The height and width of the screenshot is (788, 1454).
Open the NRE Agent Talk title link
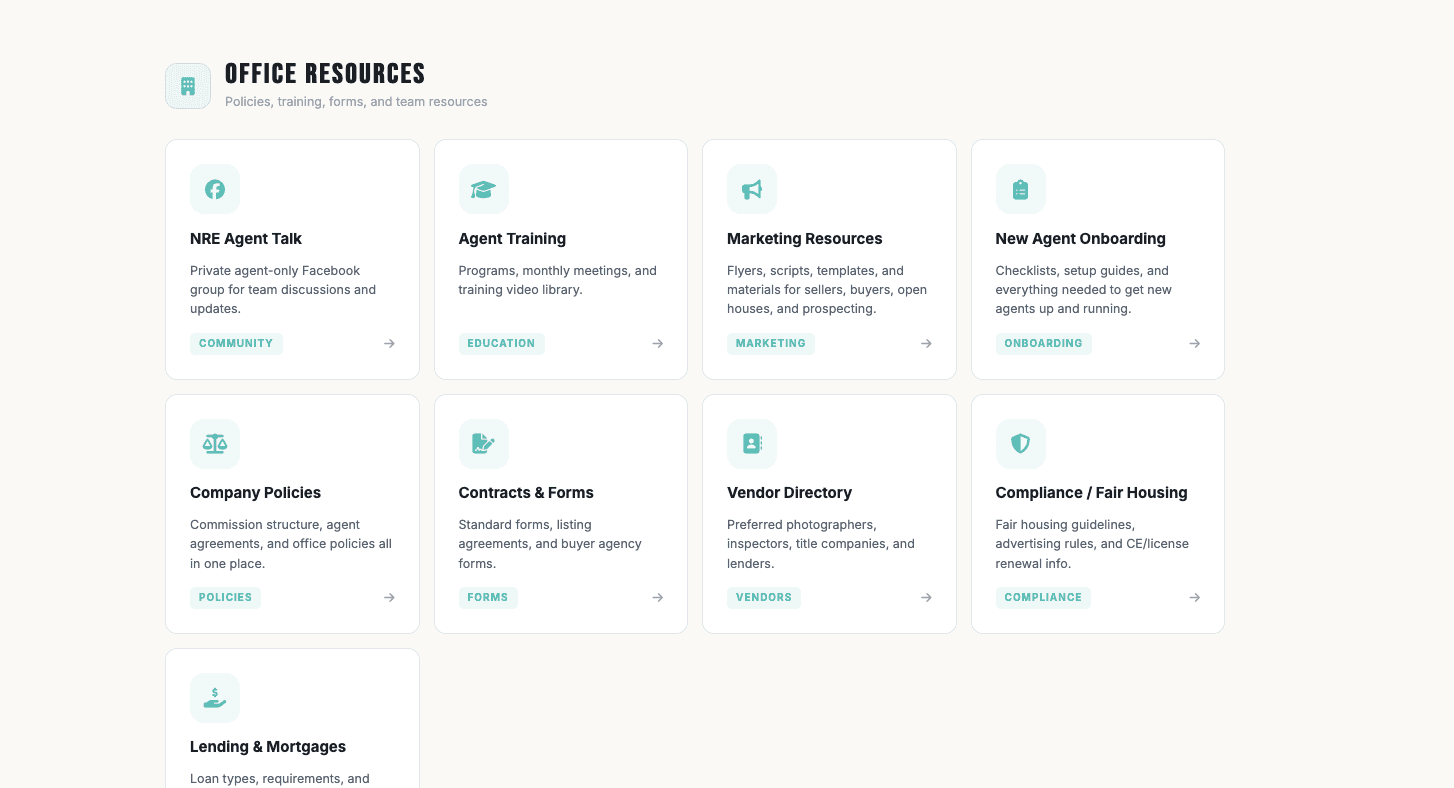click(x=246, y=239)
